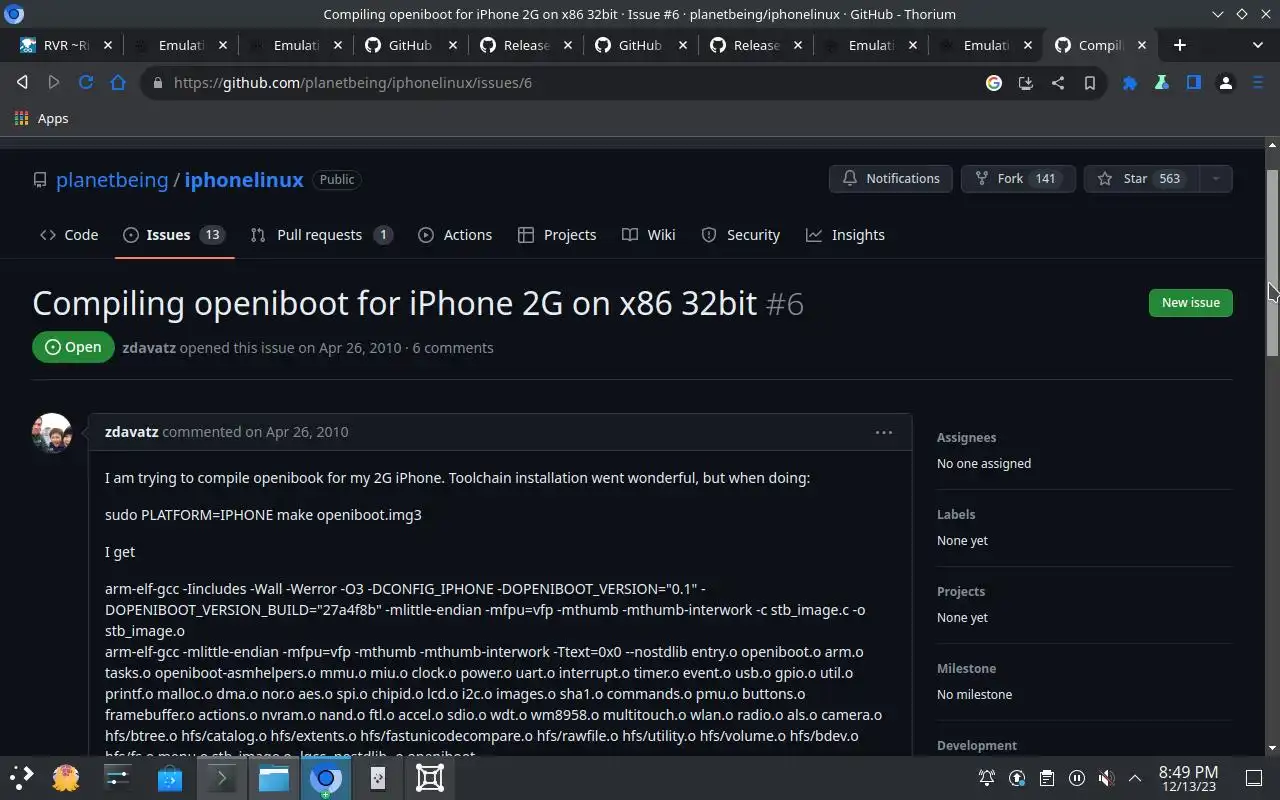Open the Security tab

741,235
